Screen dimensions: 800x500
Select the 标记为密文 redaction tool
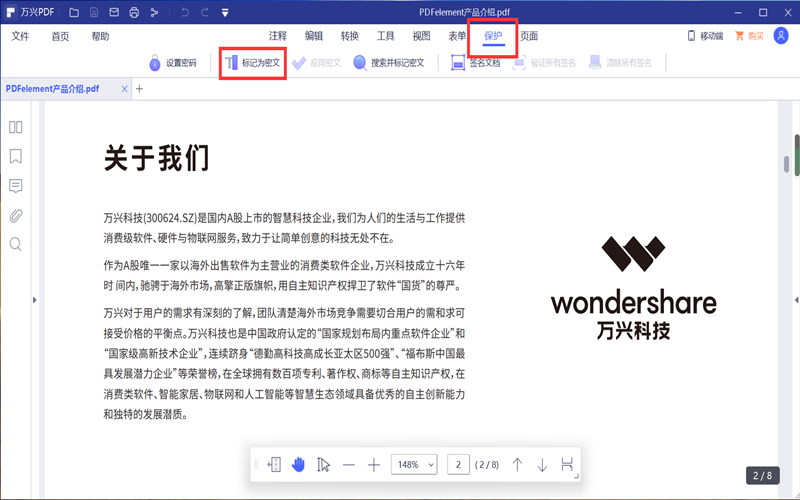coord(252,62)
